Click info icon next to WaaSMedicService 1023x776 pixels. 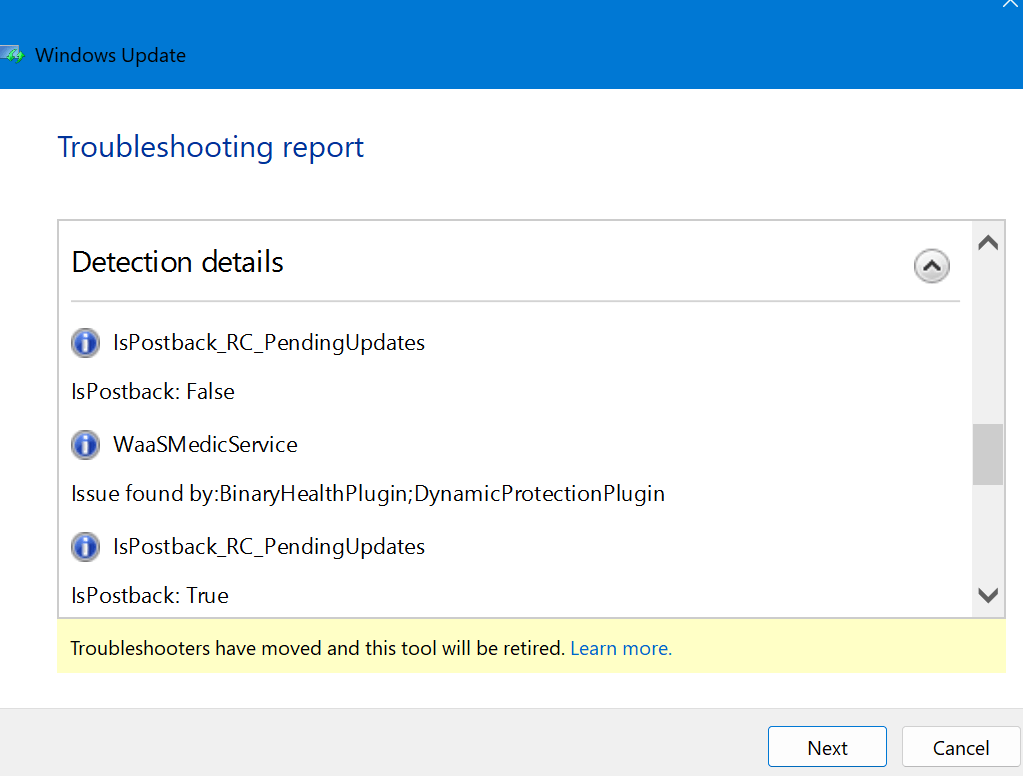85,445
